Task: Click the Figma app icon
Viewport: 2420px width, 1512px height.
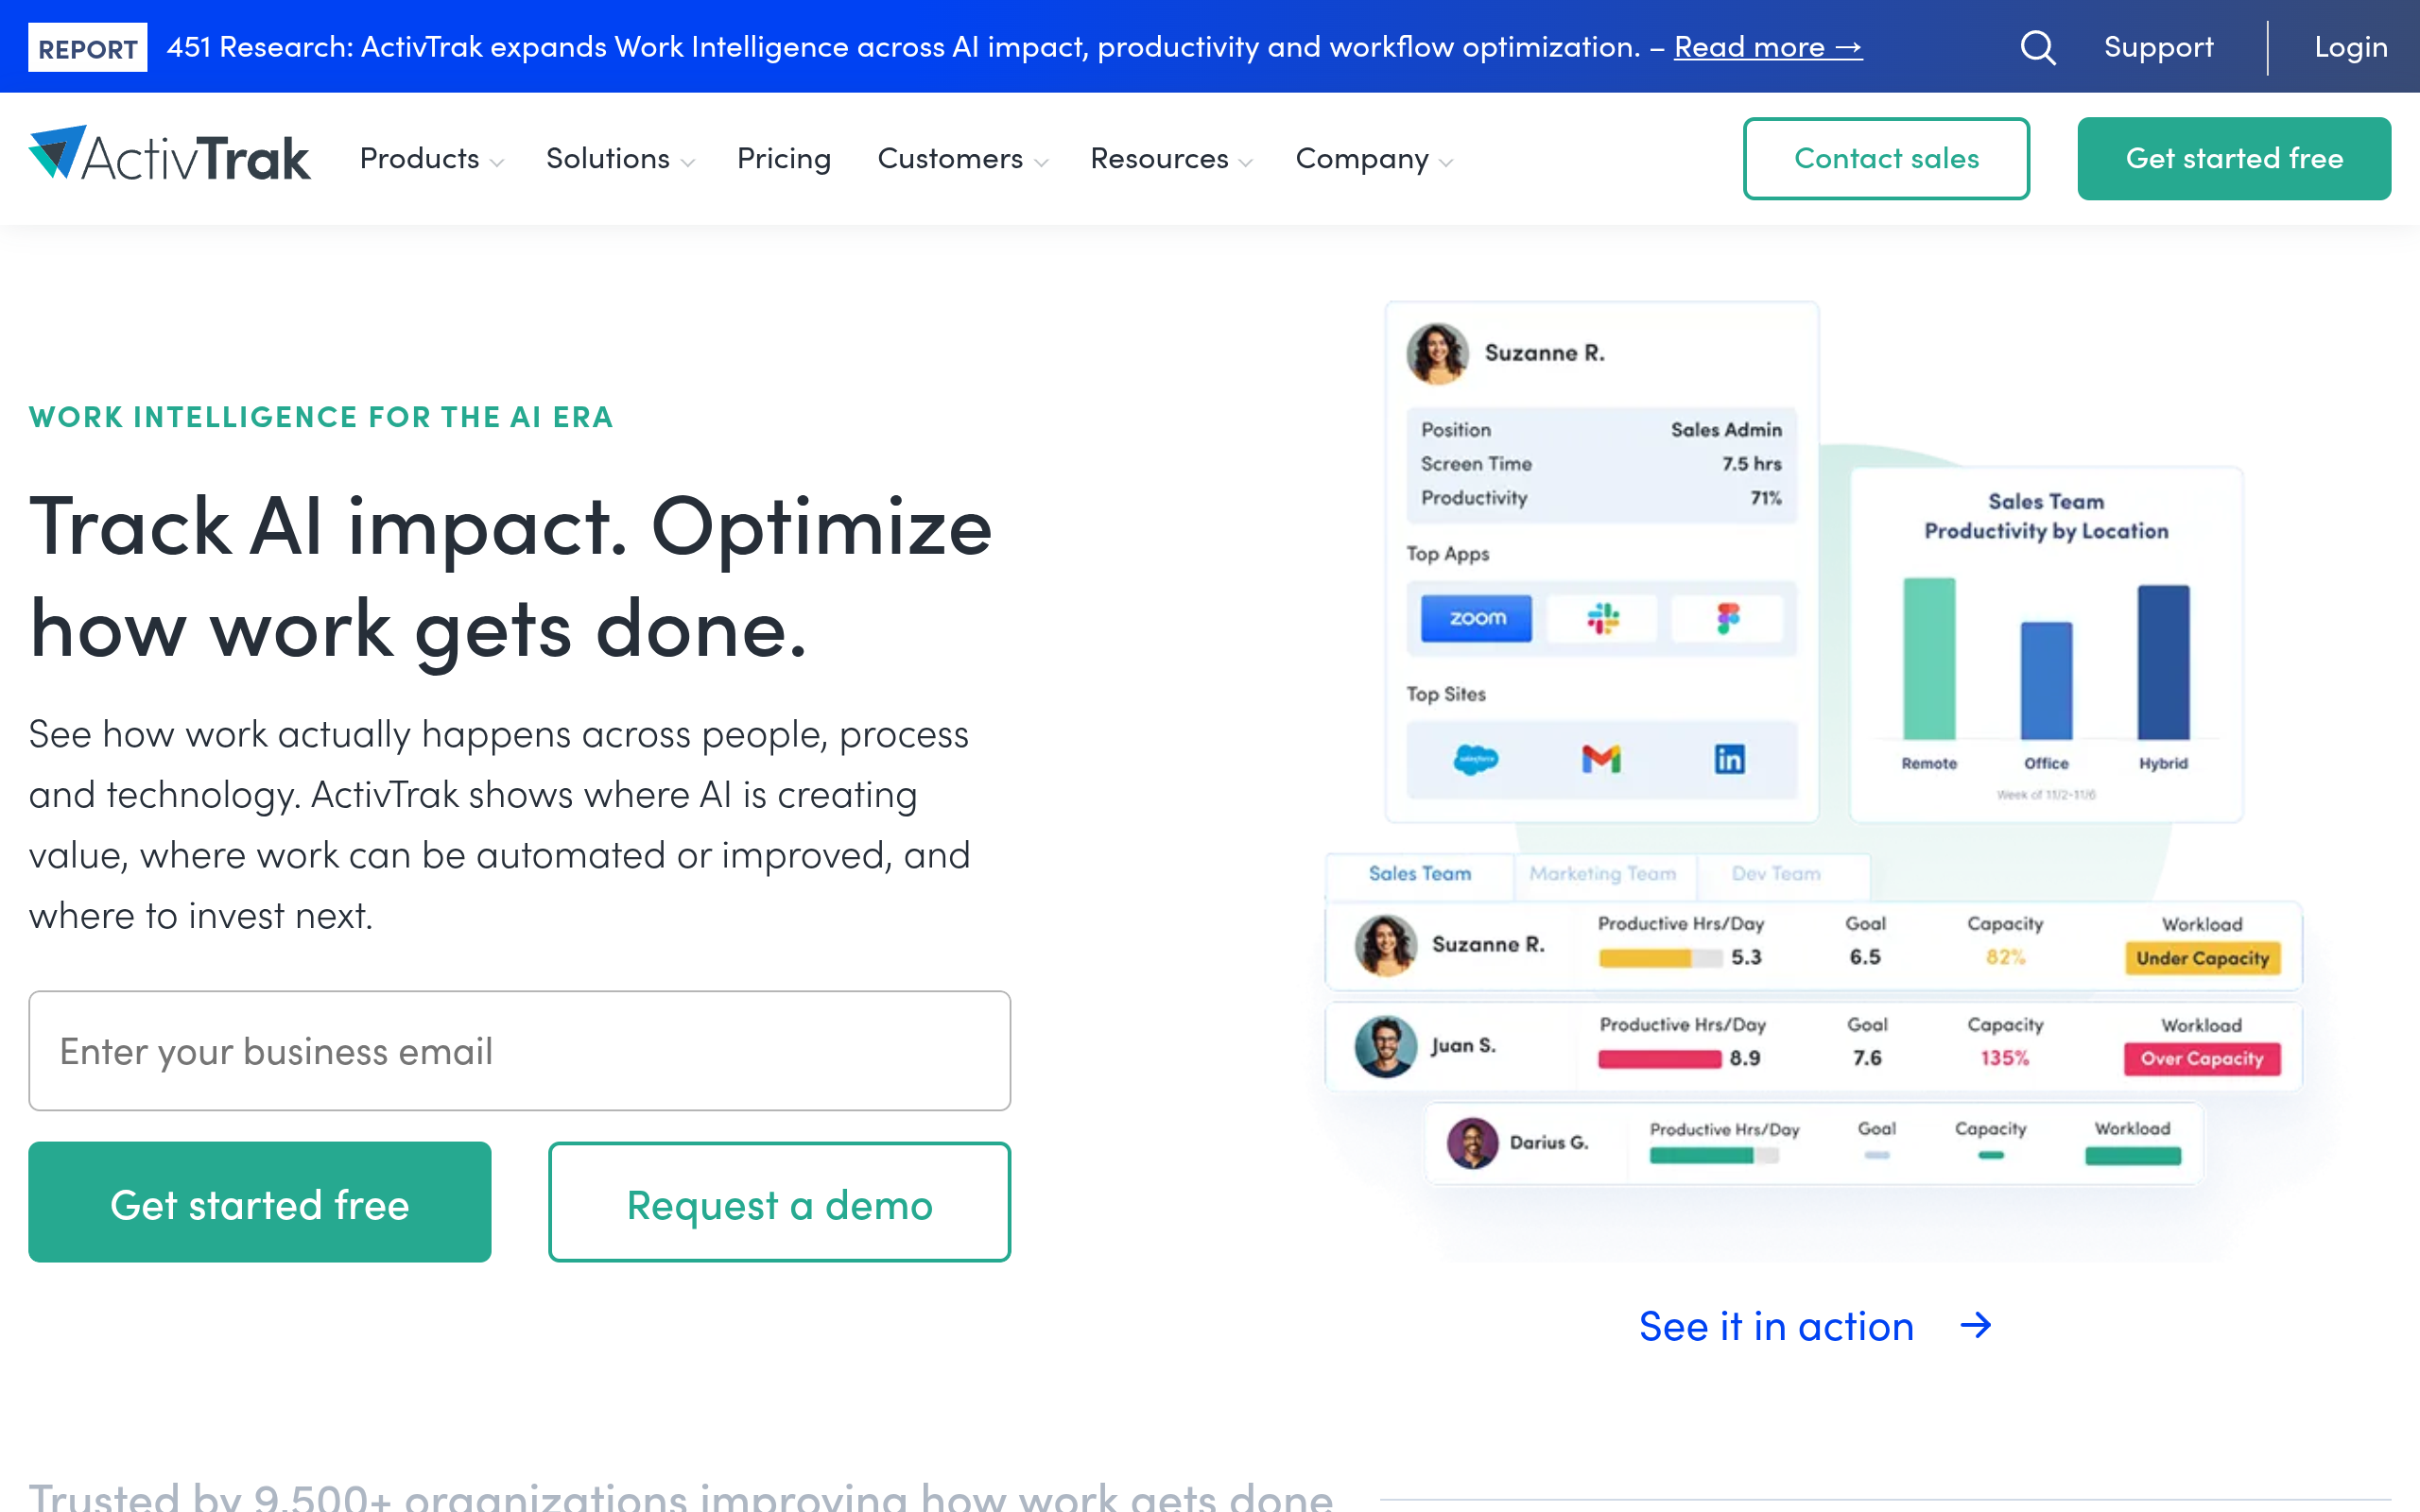Action: (1728, 618)
